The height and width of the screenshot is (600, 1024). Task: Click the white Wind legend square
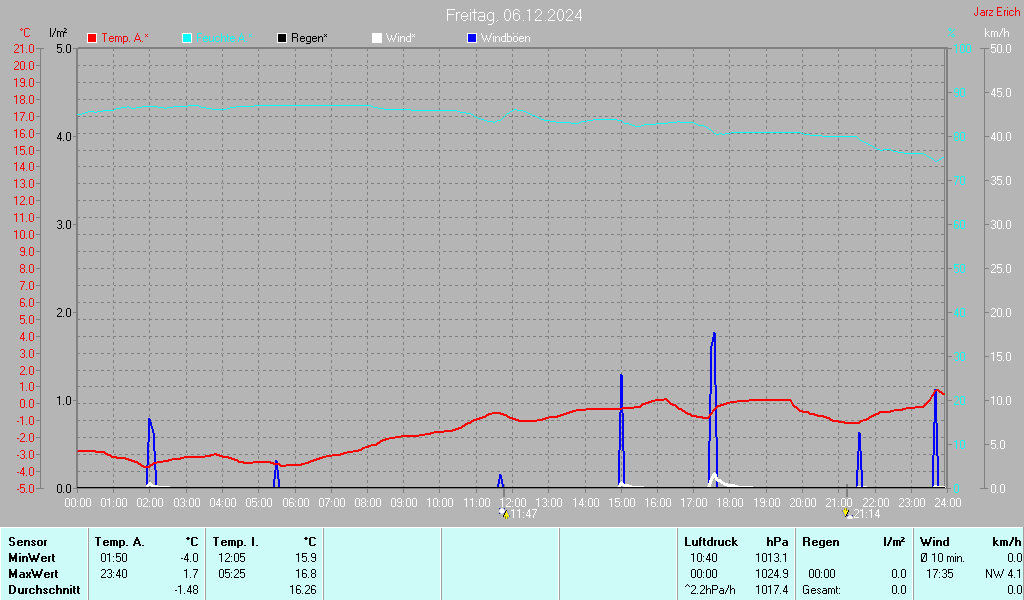[x=376, y=38]
